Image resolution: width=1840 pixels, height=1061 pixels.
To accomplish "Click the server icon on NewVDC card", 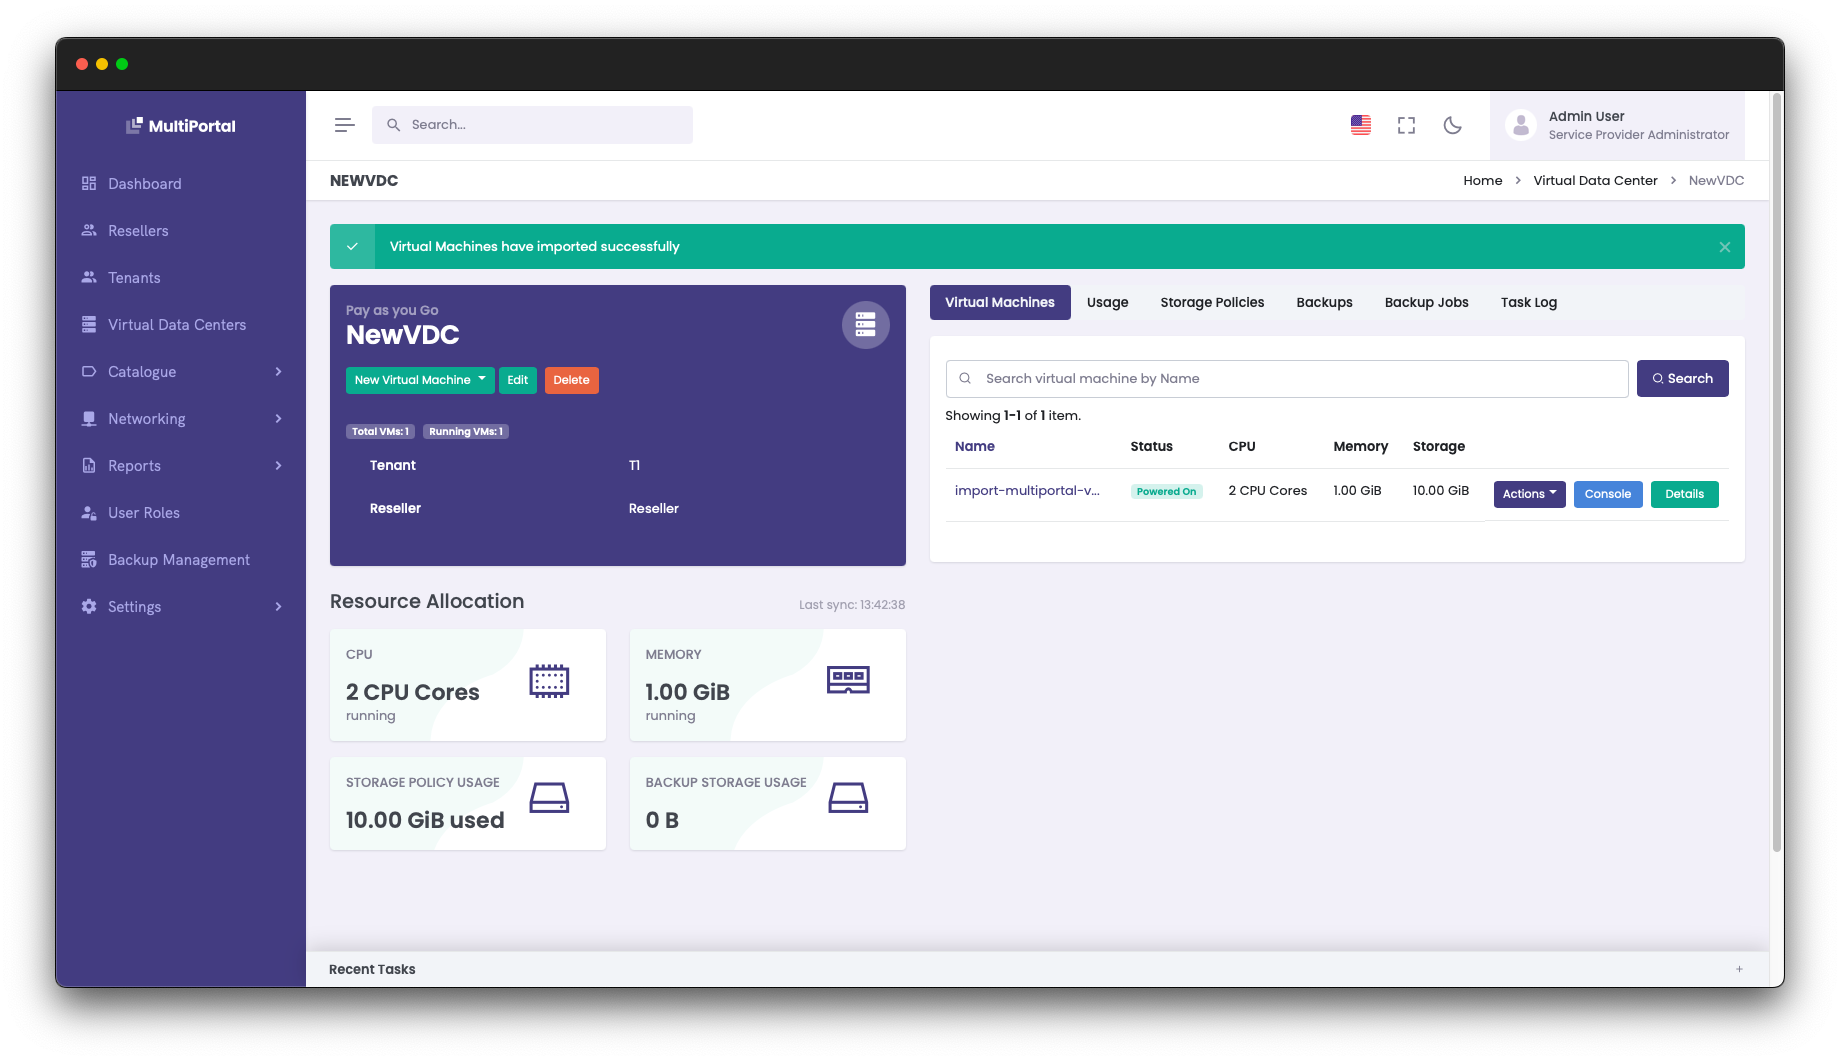I will tap(865, 325).
